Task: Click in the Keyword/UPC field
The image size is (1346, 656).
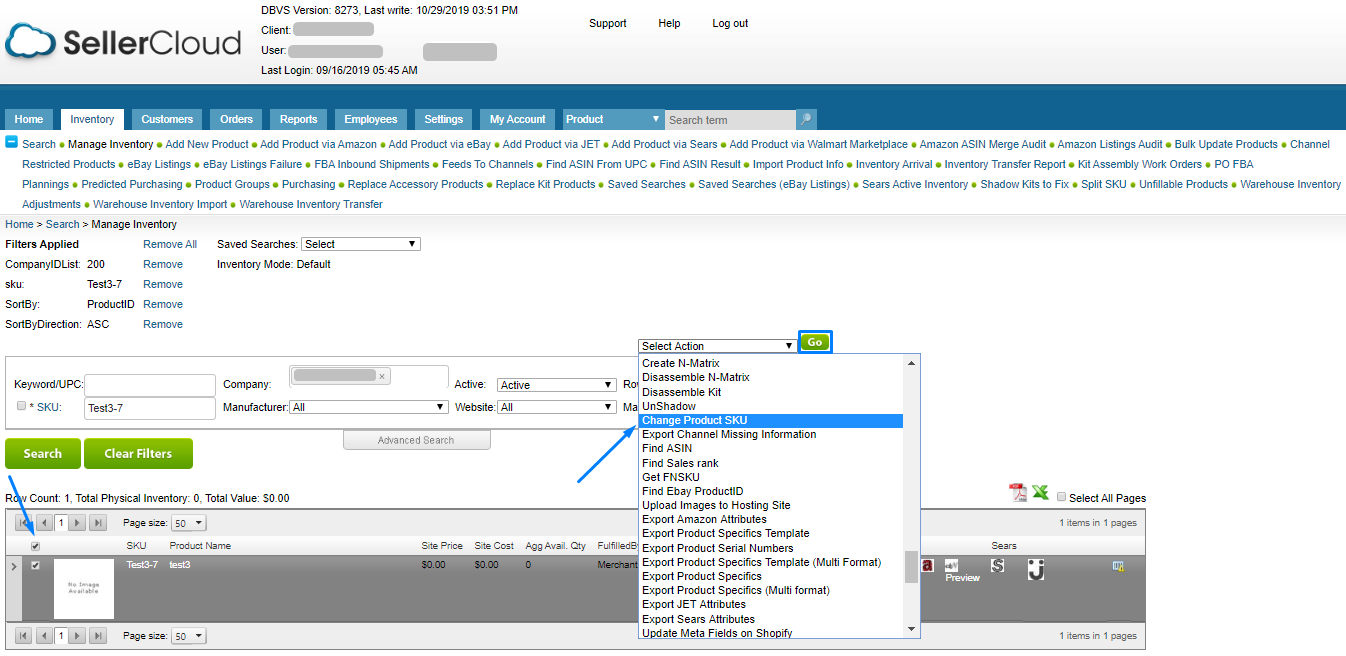Action: 151,385
